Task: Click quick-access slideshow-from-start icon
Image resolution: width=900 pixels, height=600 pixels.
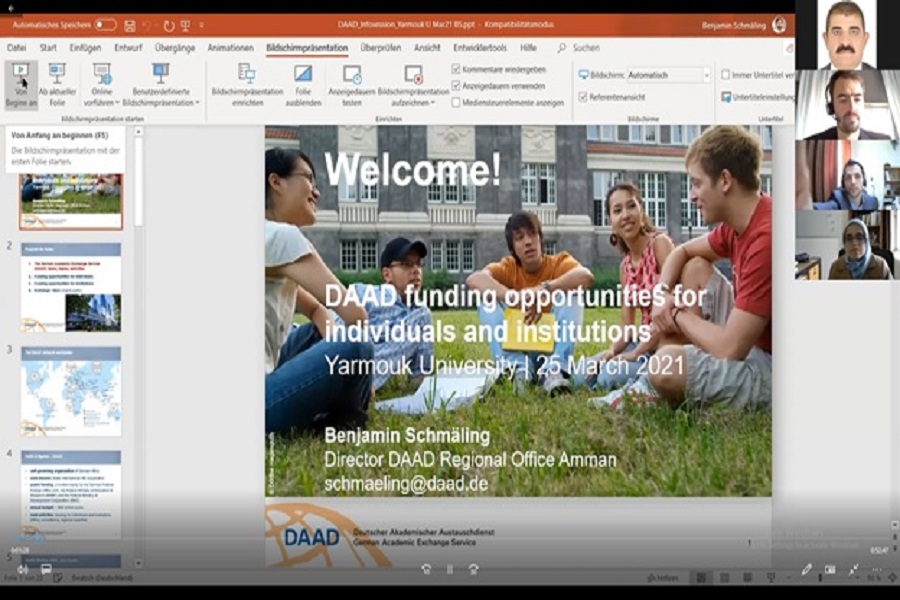Action: [x=185, y=25]
